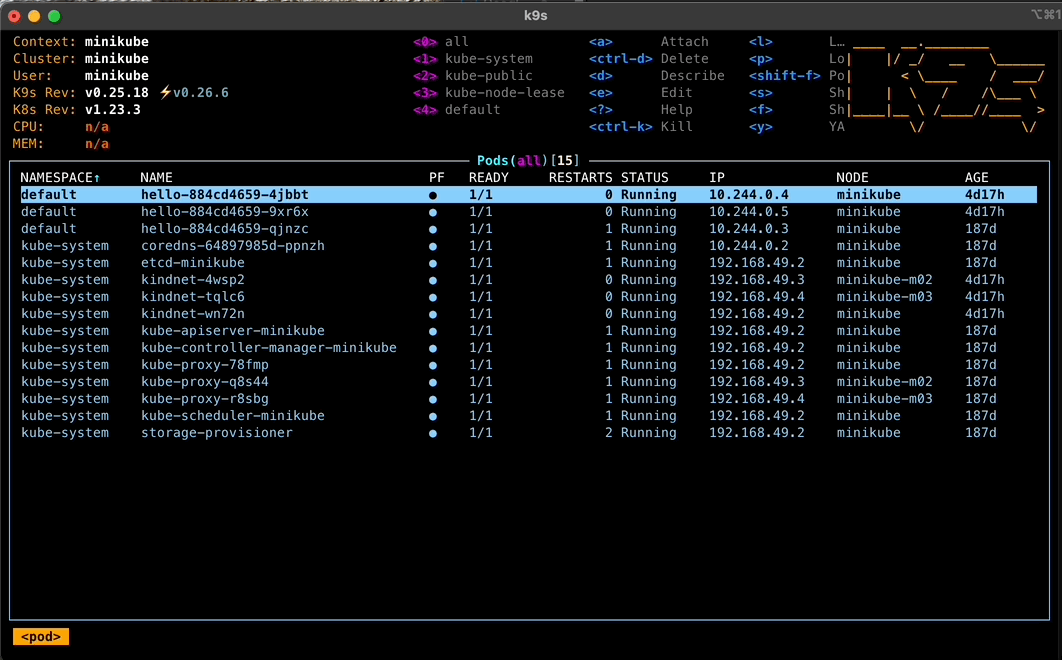Click the Pods(all)[15] table title
The width and height of the screenshot is (1062, 660).
(528, 161)
